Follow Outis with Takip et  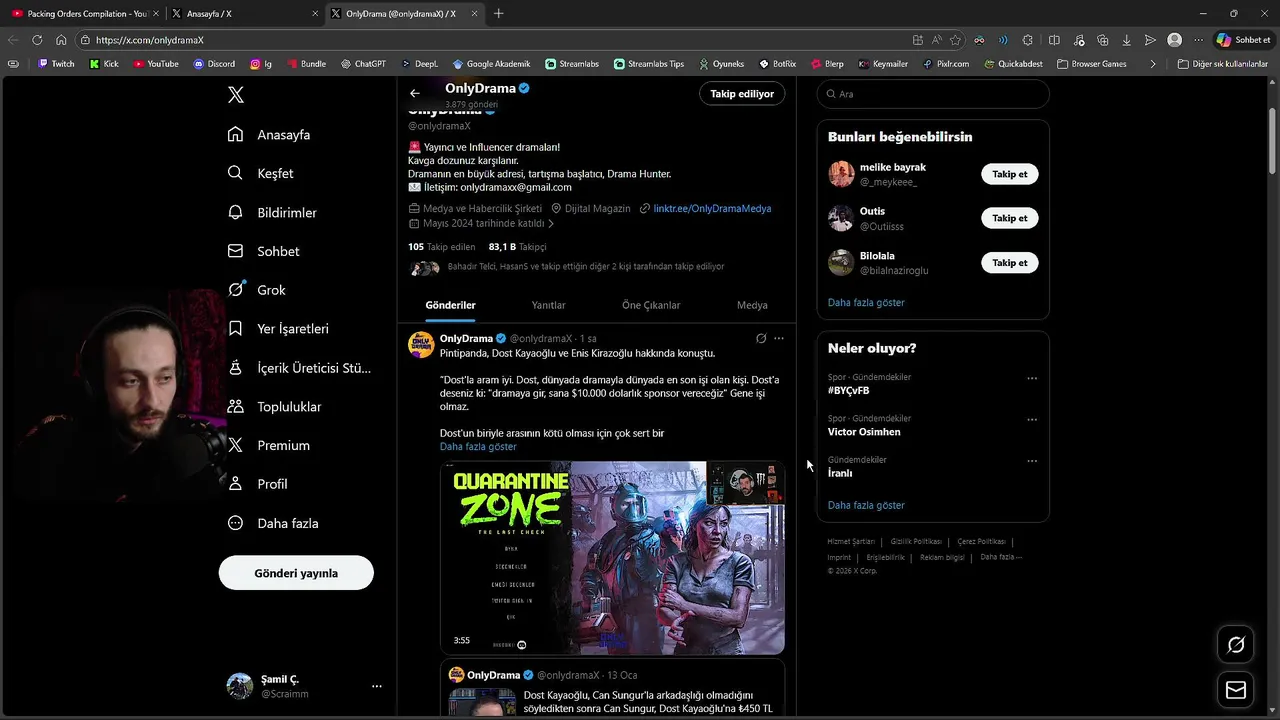pos(1010,218)
